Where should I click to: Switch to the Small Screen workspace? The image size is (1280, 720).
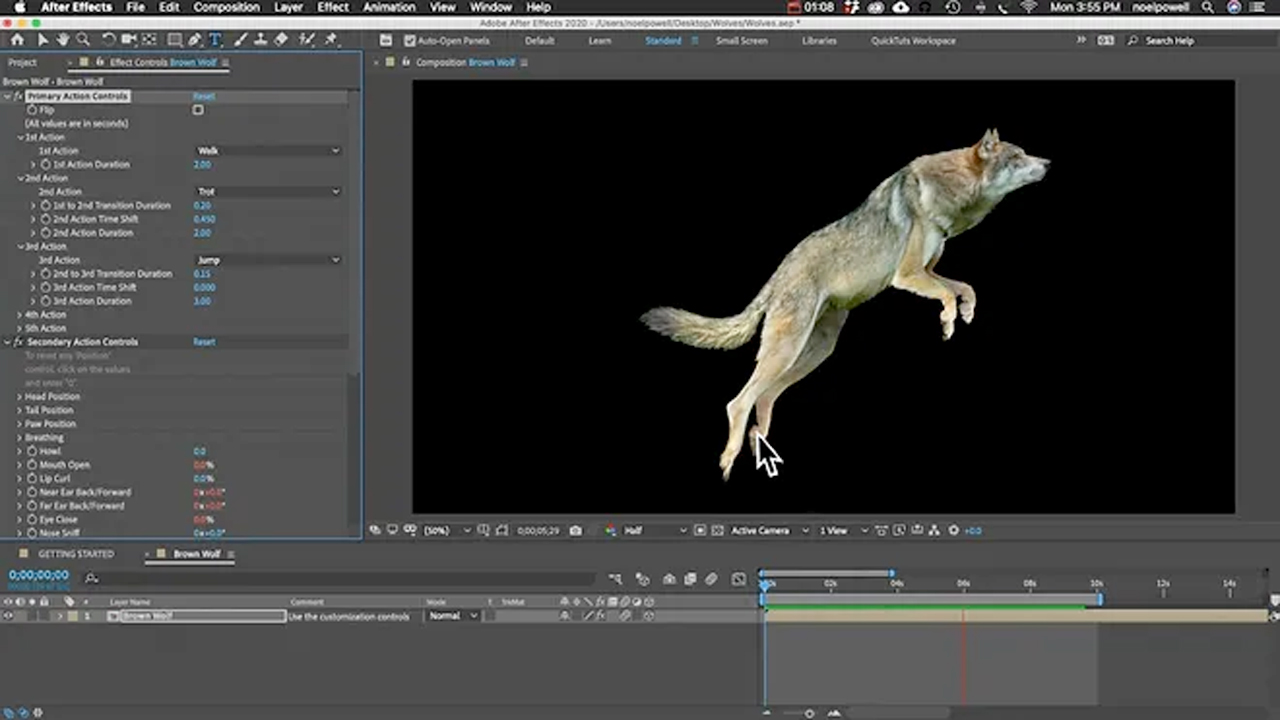741,41
